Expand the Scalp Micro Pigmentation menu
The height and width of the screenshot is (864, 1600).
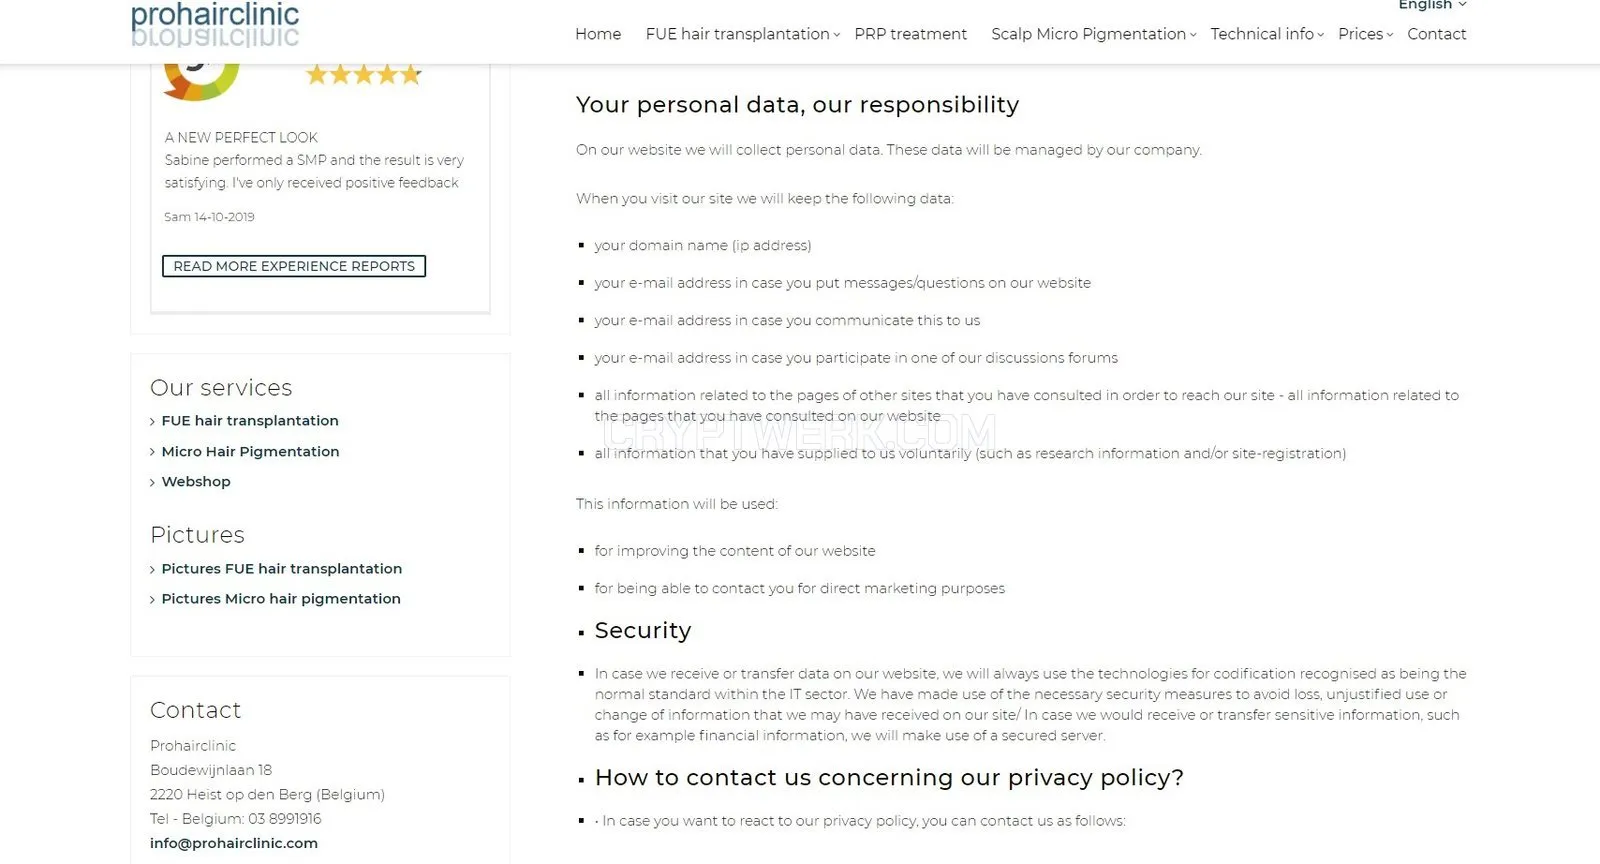(x=1093, y=34)
